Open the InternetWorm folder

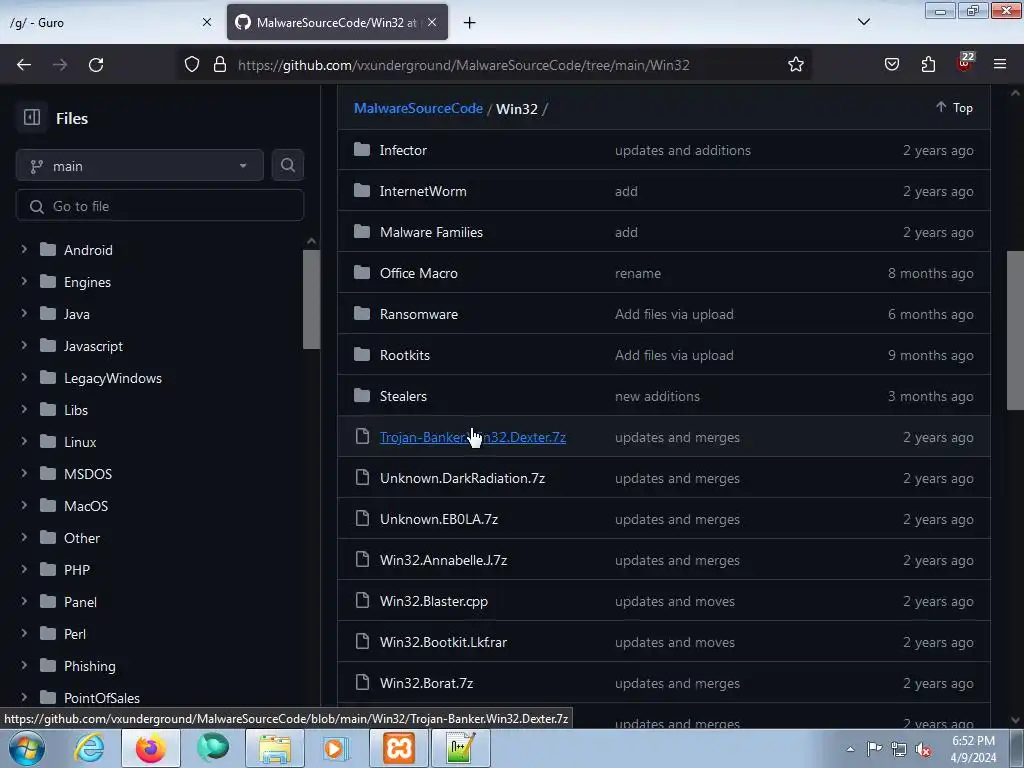(x=423, y=191)
